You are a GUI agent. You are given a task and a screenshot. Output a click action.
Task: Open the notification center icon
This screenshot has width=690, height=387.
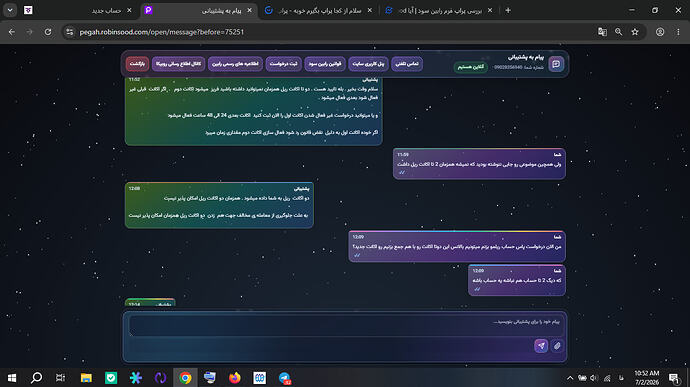click(x=674, y=378)
